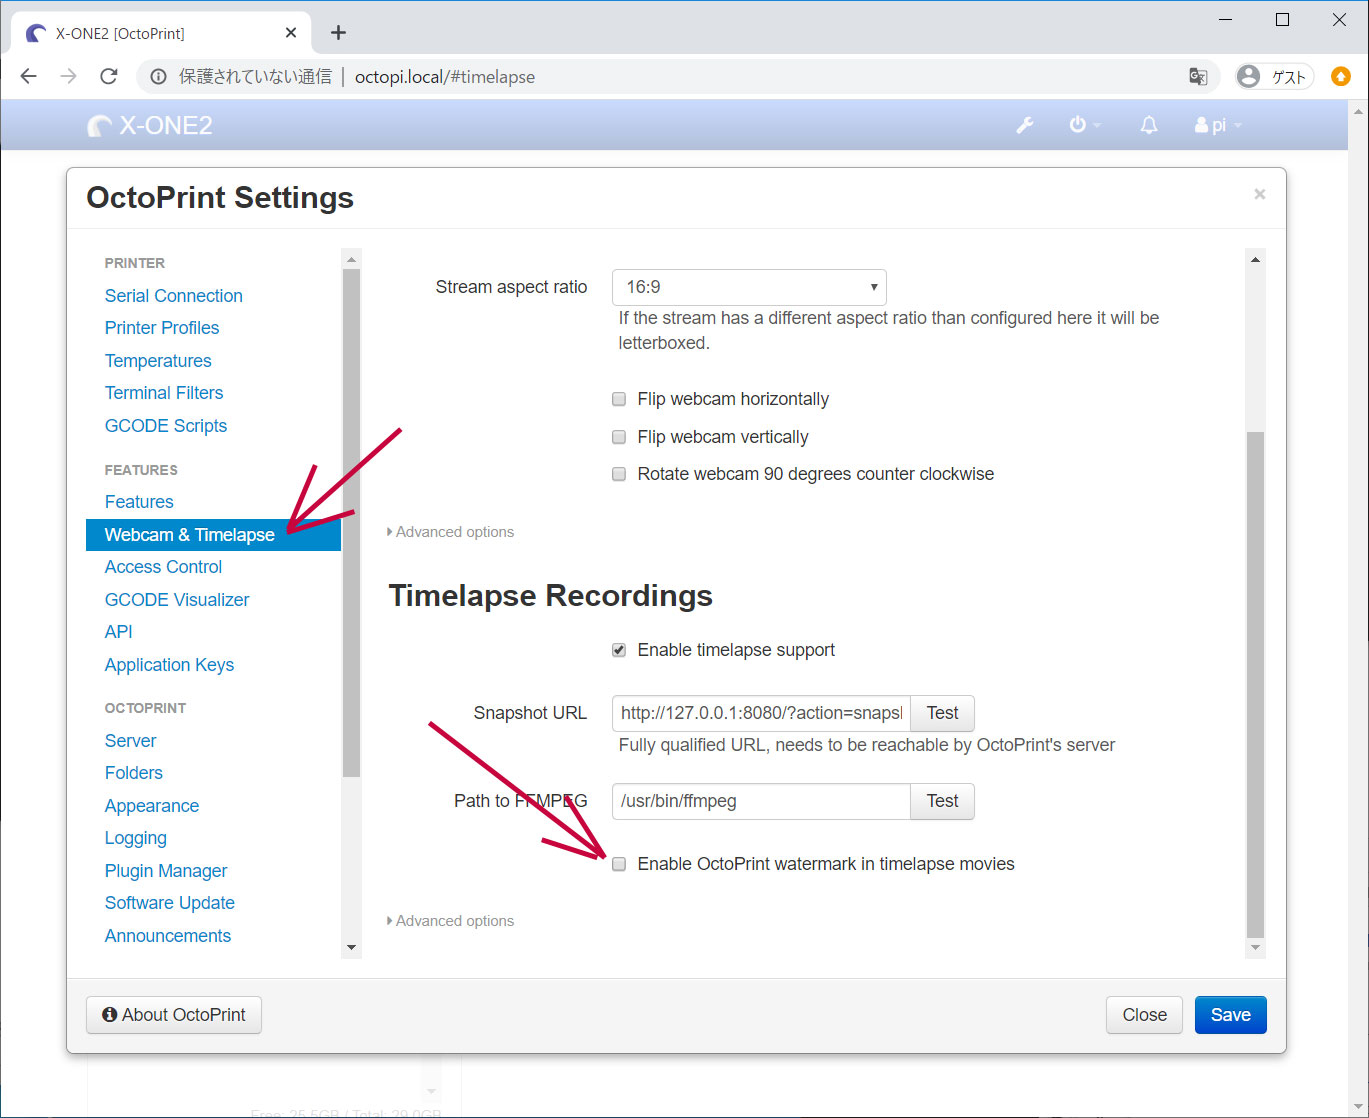This screenshot has height=1118, width=1369.
Task: Expand timelapse Advanced options
Action: click(451, 921)
